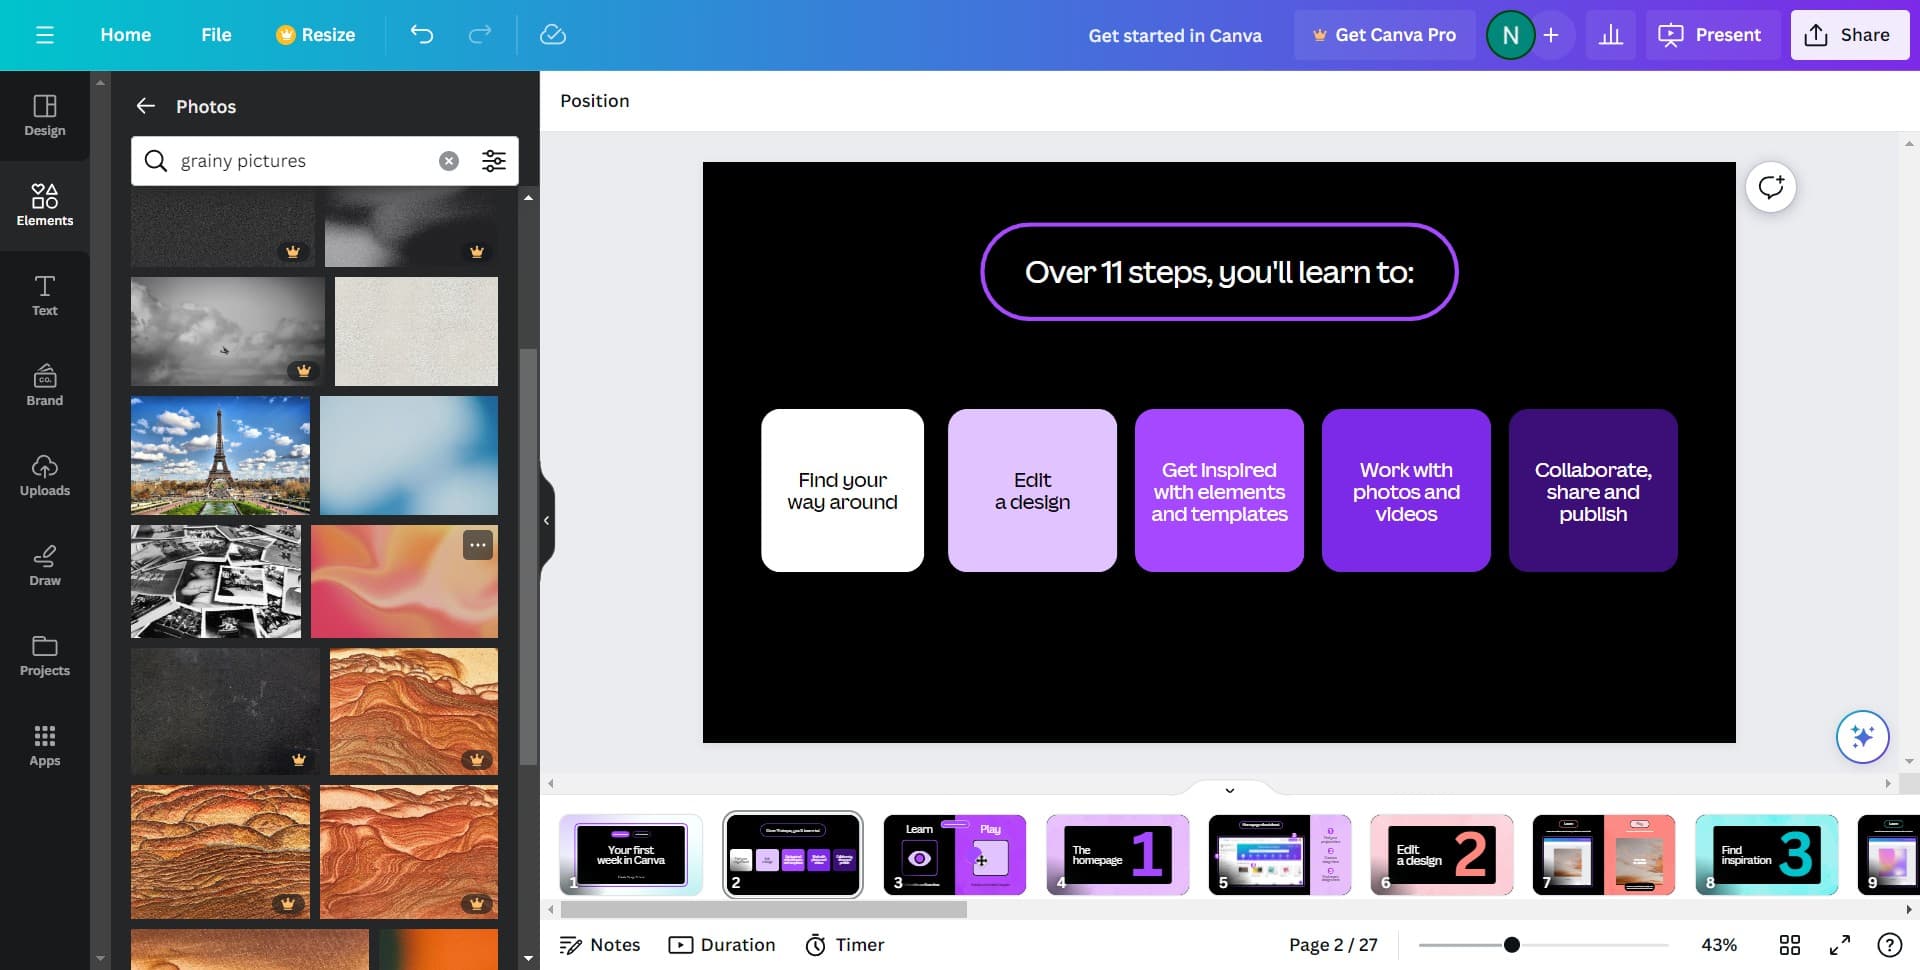Screen dimensions: 1920x970
Task: Adjust the zoom slider handle
Action: click(x=1512, y=945)
